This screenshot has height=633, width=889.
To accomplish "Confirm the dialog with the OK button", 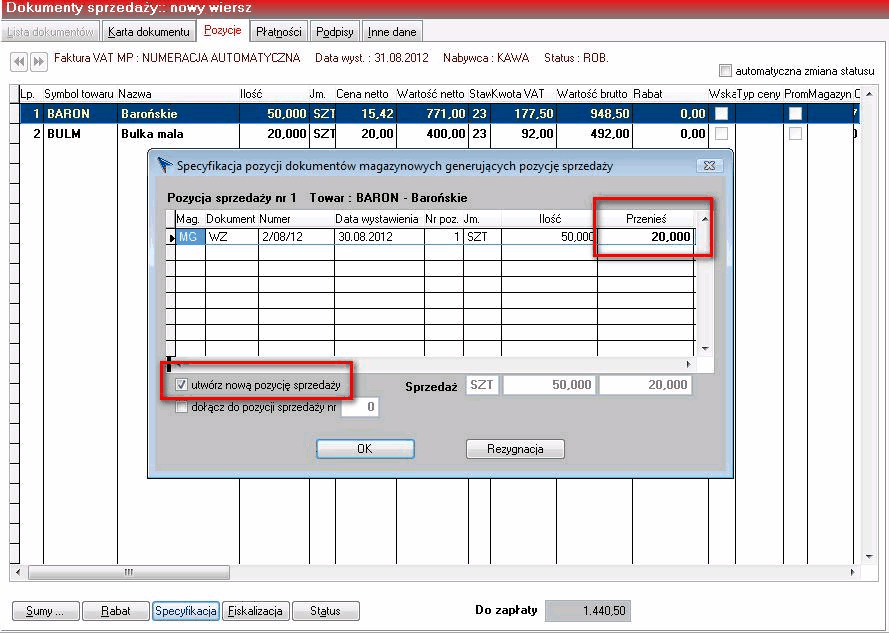I will click(x=365, y=449).
